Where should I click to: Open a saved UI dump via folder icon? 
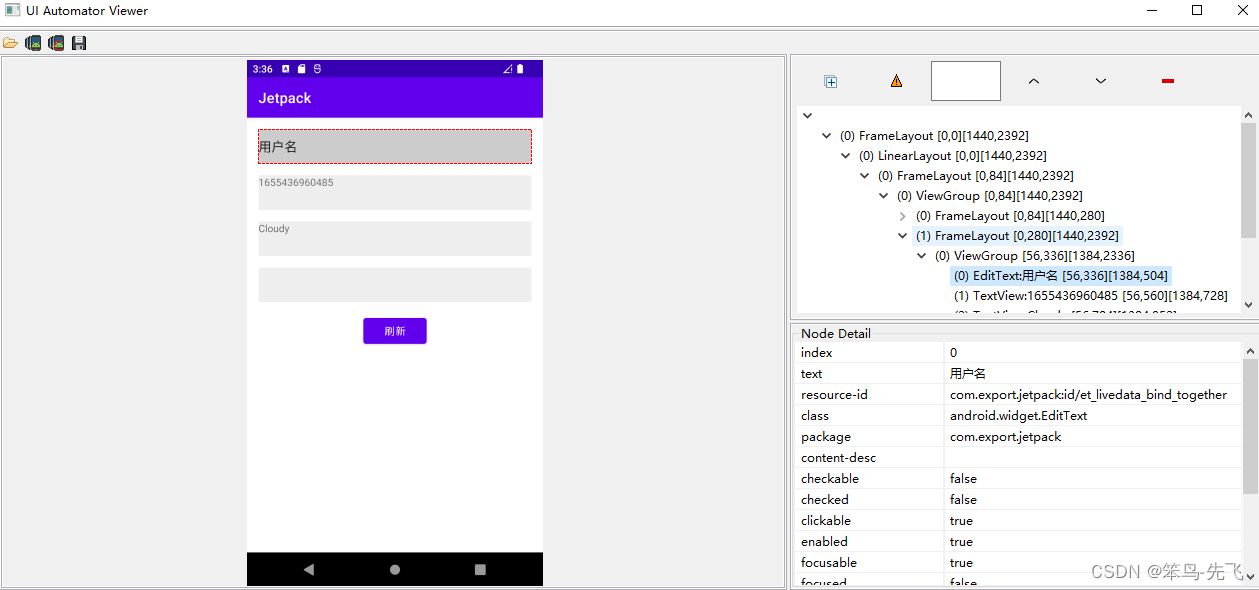click(x=10, y=43)
